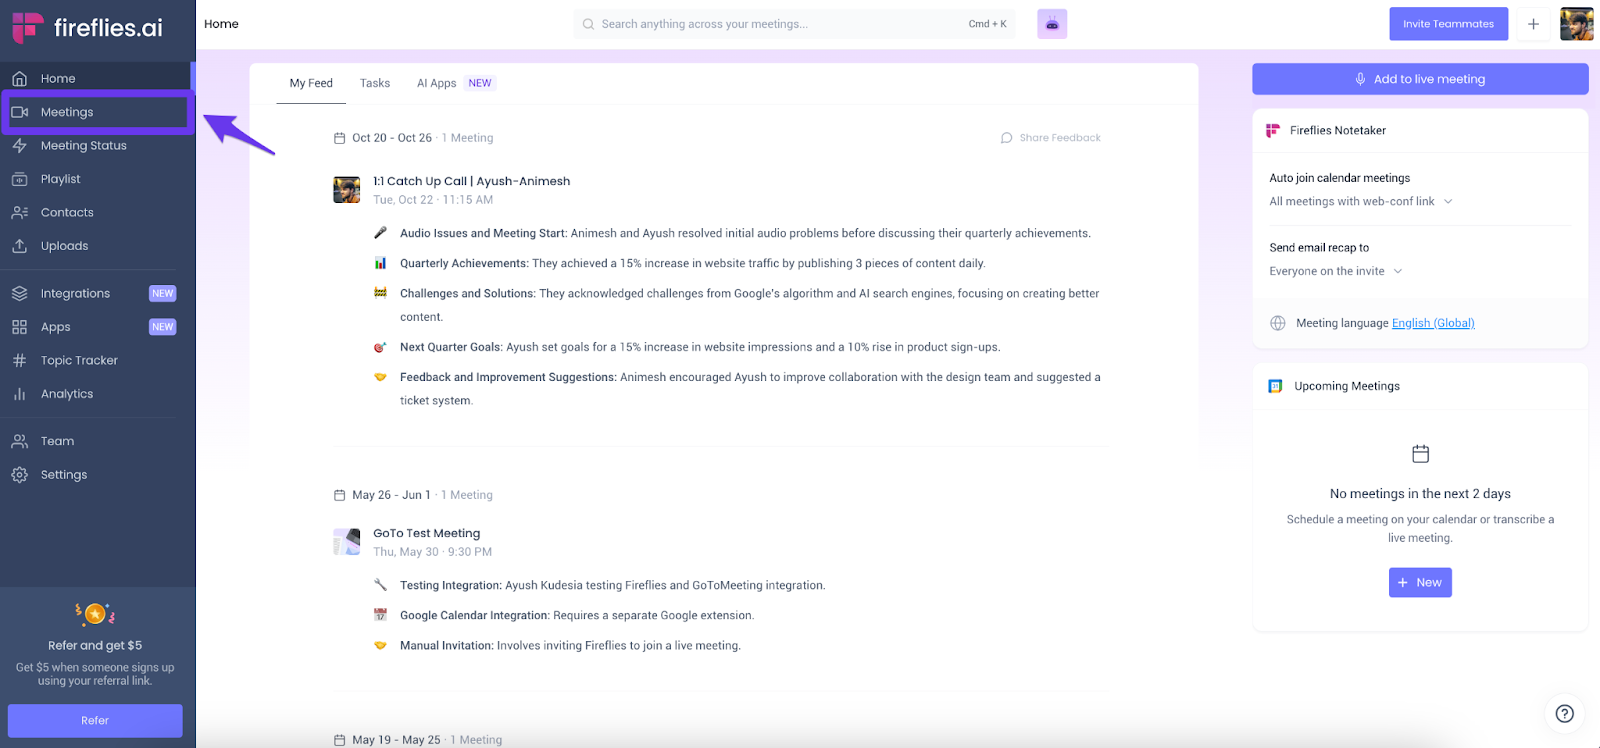This screenshot has width=1600, height=748.
Task: Click the Add to live meeting button
Action: coord(1420,79)
